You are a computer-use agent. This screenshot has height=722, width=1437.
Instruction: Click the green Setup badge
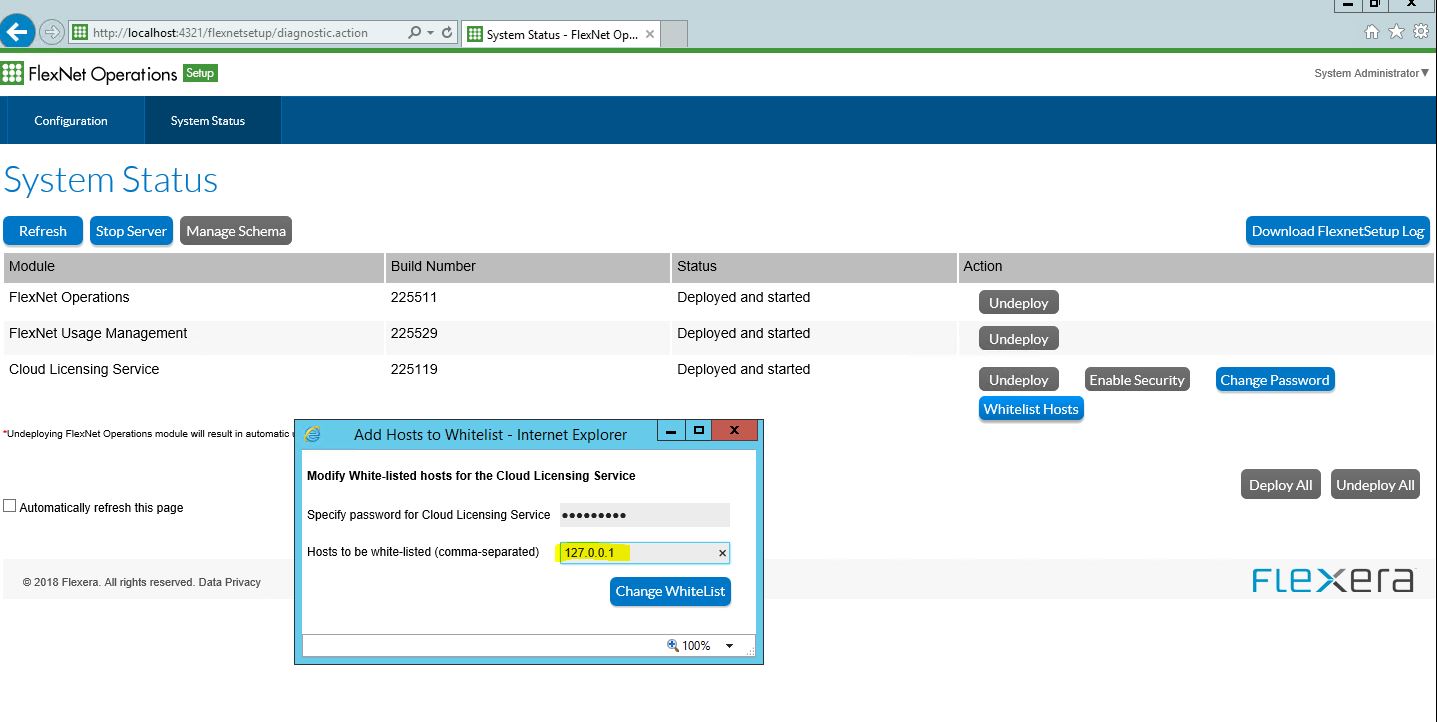point(200,73)
